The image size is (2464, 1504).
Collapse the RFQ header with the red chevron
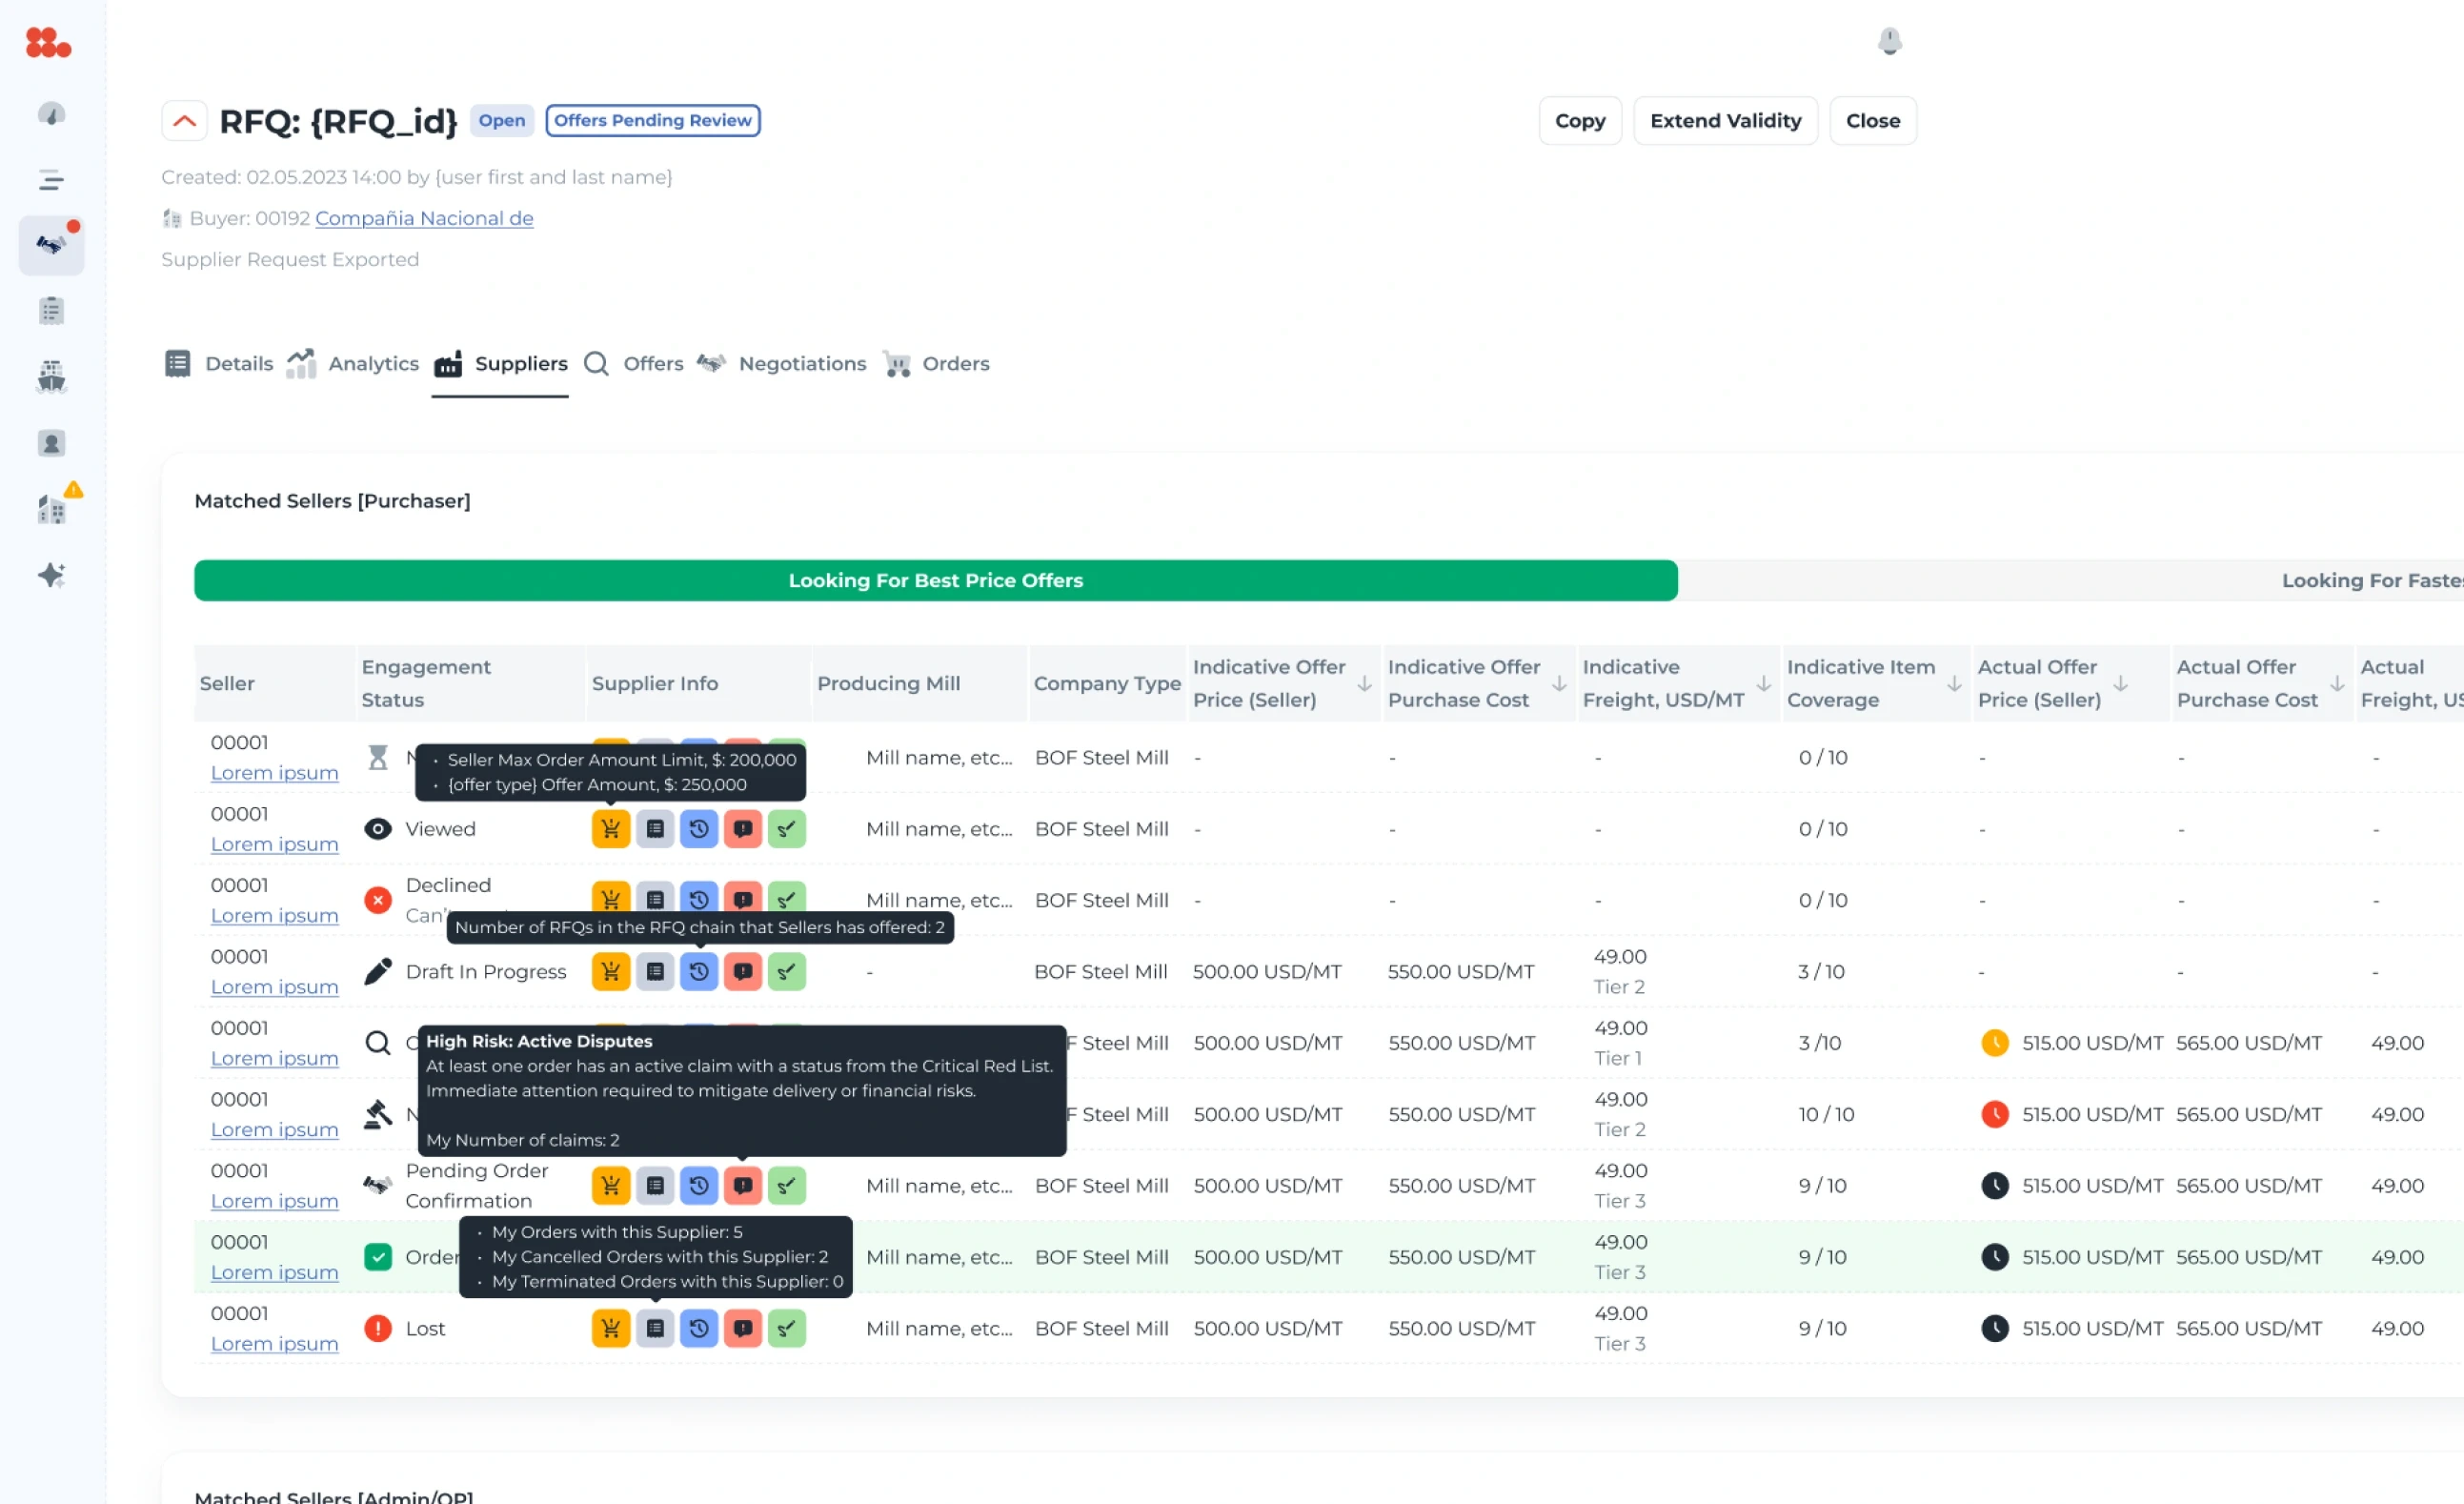coord(184,121)
